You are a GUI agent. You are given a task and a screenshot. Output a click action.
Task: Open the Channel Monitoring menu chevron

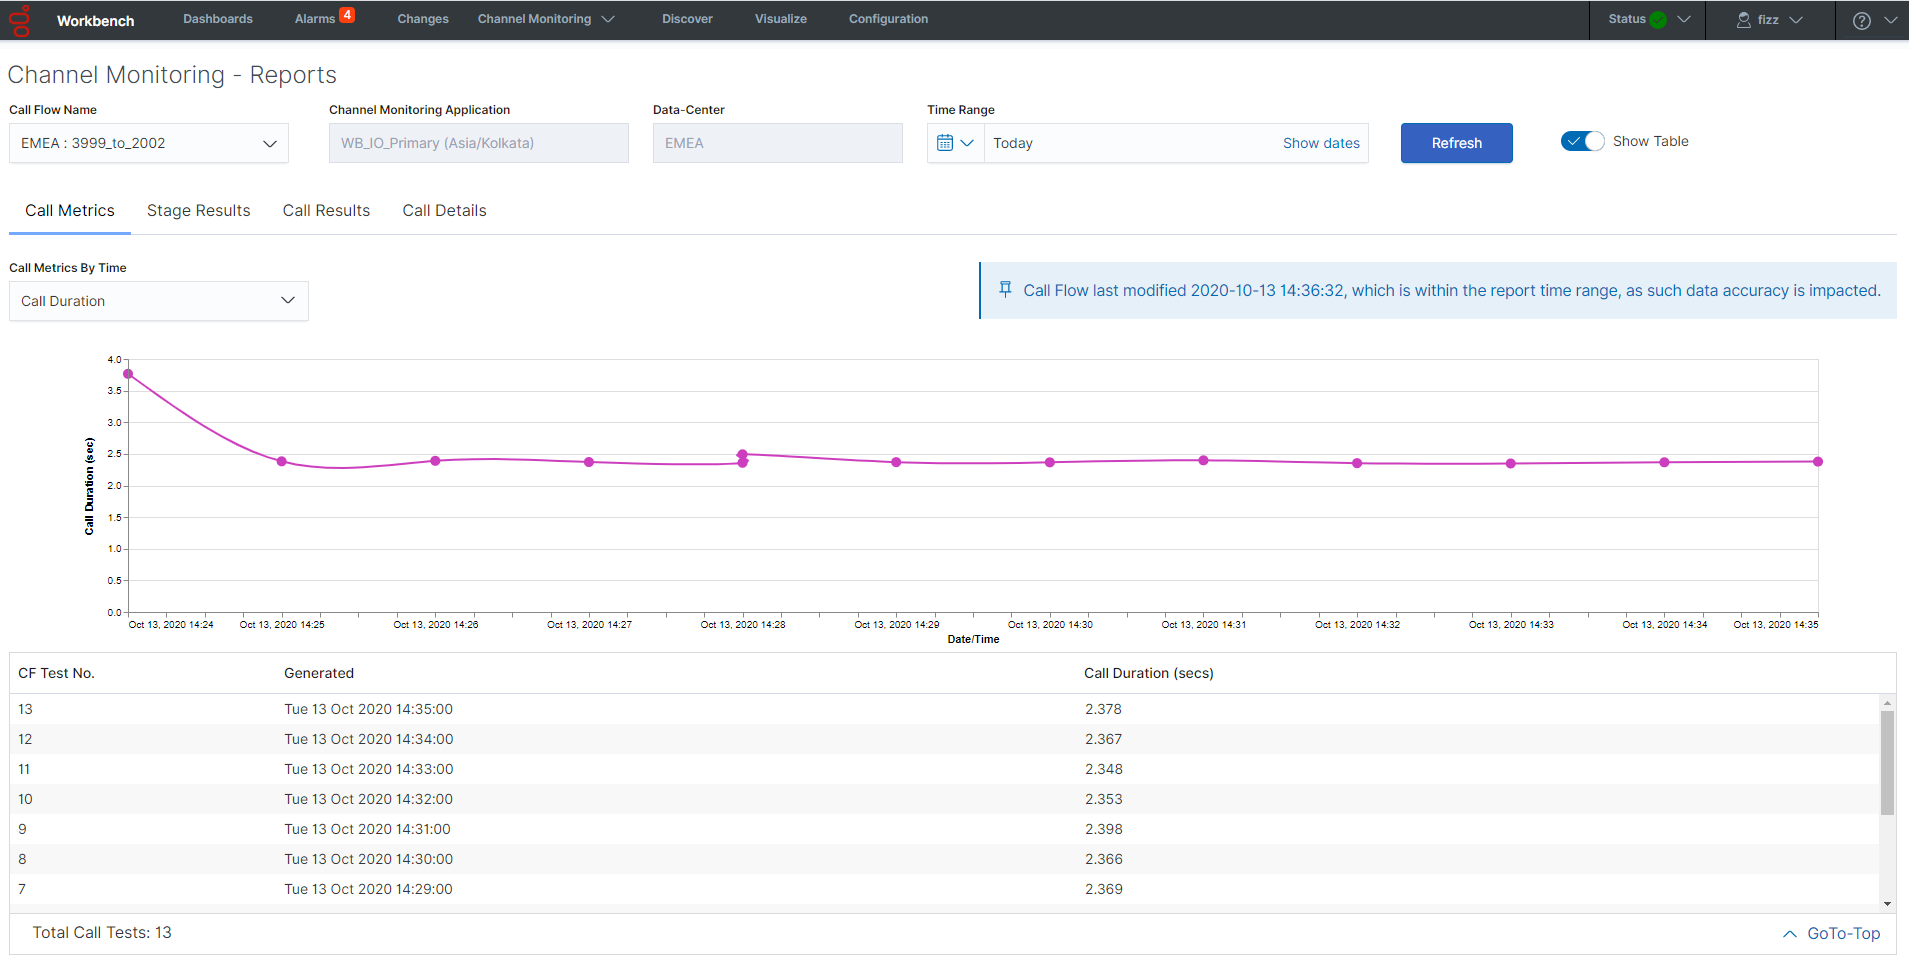(609, 18)
